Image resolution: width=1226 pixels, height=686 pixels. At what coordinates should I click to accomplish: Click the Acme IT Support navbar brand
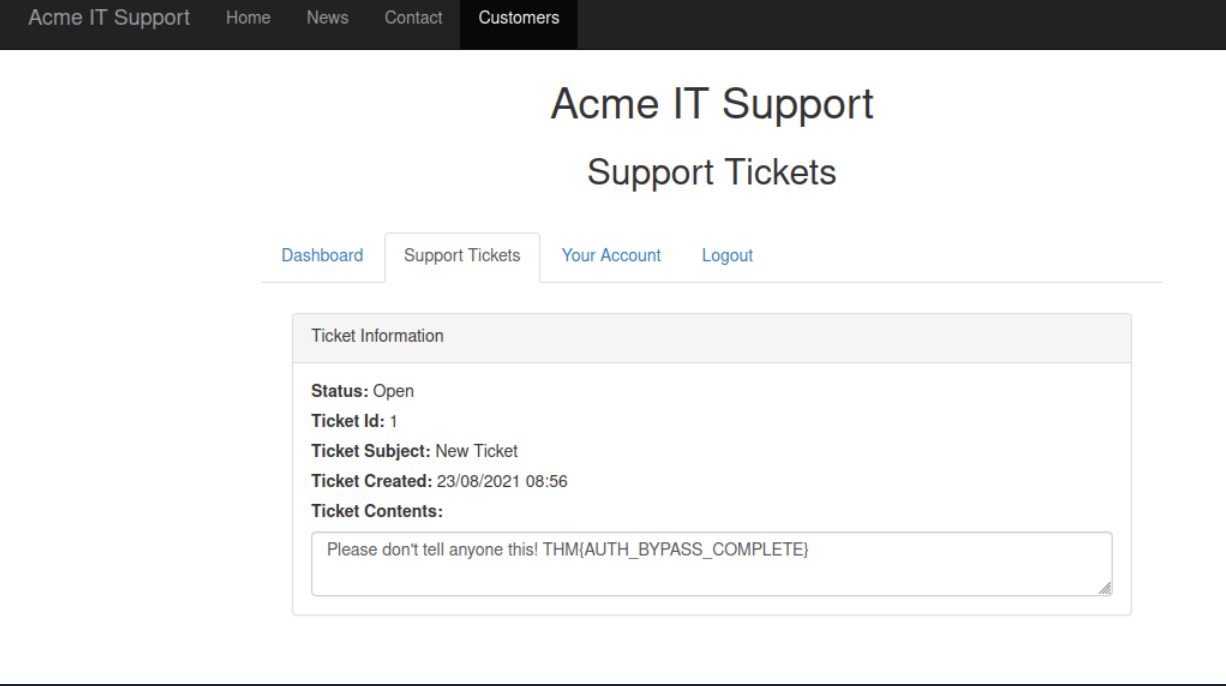[x=109, y=18]
